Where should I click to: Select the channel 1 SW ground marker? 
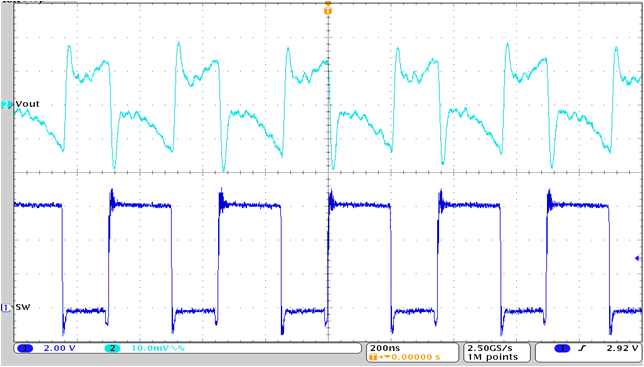(x=6, y=307)
